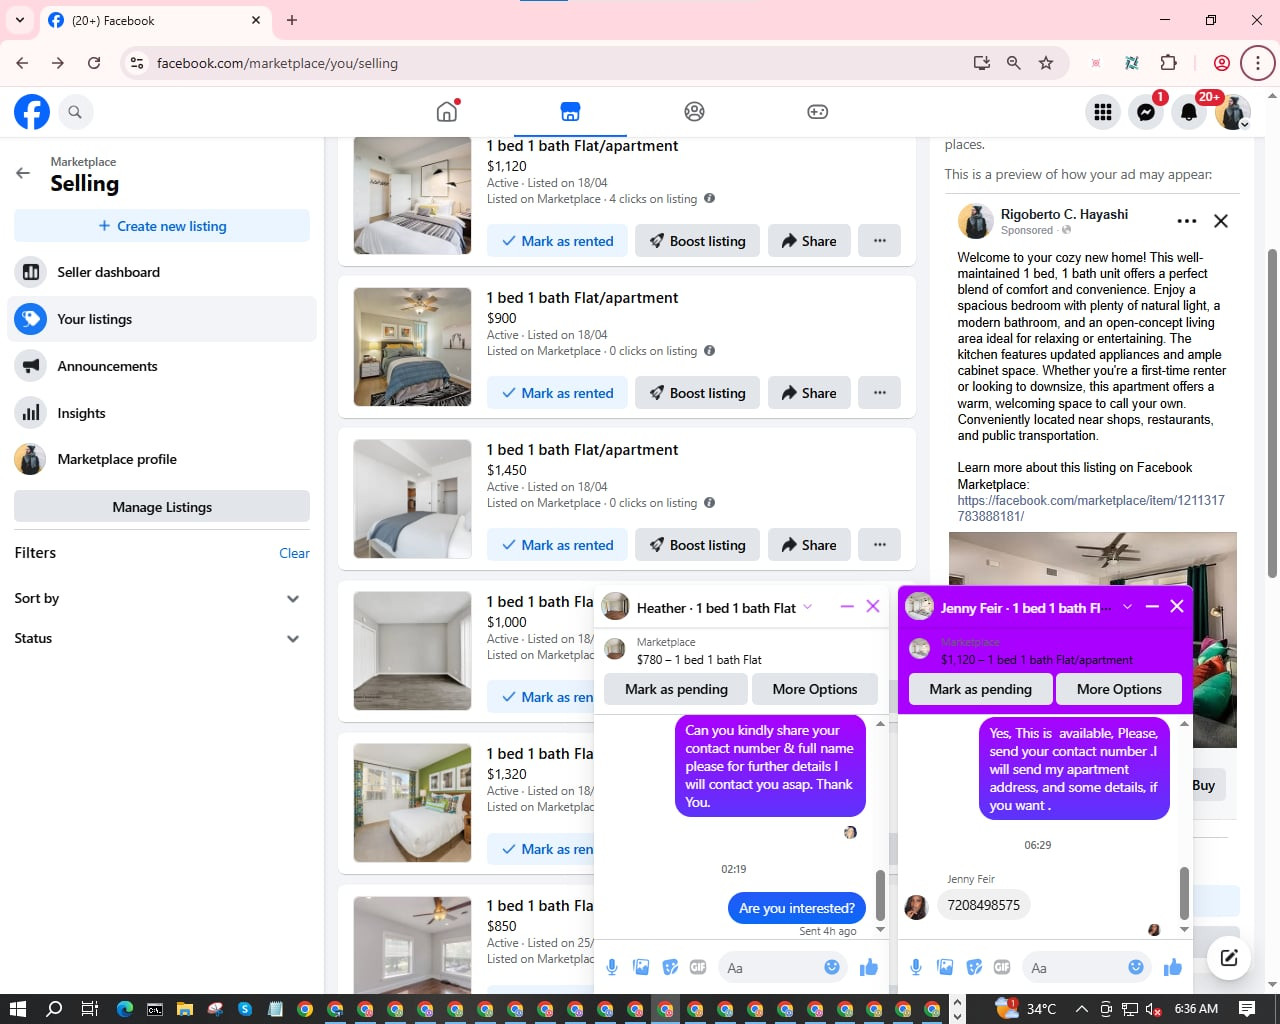Open the Groups tab in Facebook header
Image resolution: width=1280 pixels, height=1024 pixels.
694,111
